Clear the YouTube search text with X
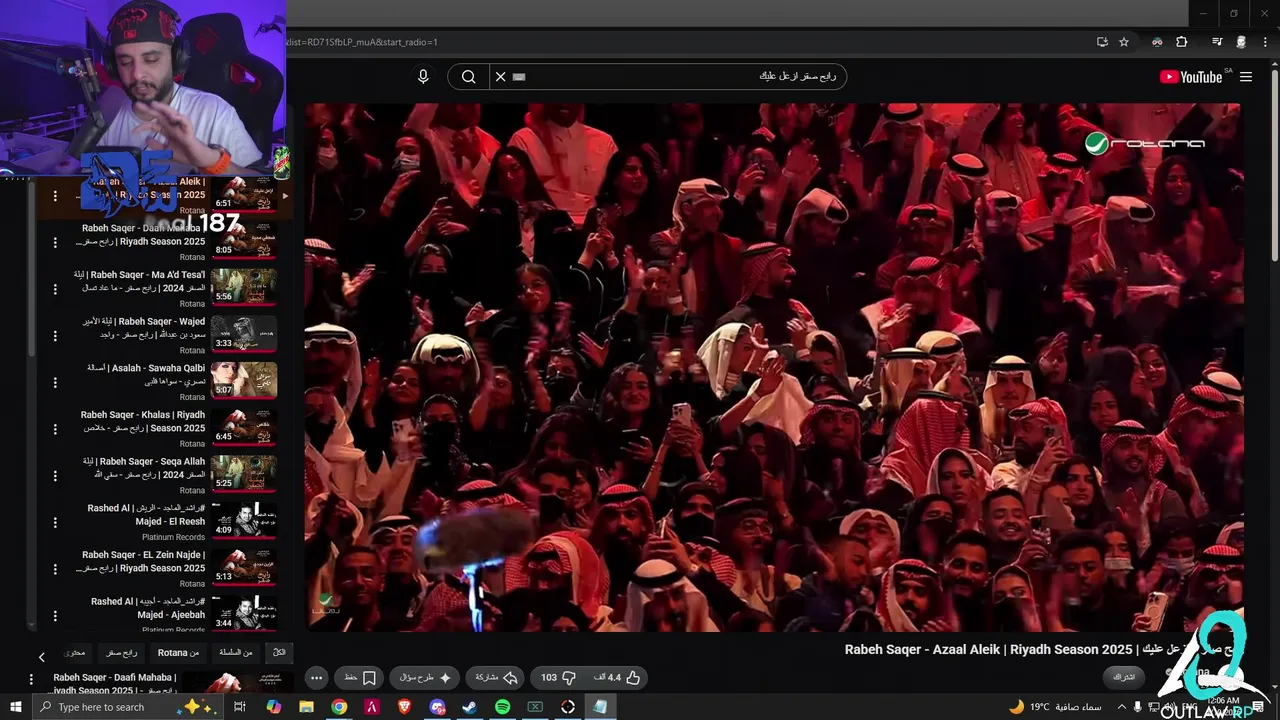The height and width of the screenshot is (720, 1280). [500, 77]
